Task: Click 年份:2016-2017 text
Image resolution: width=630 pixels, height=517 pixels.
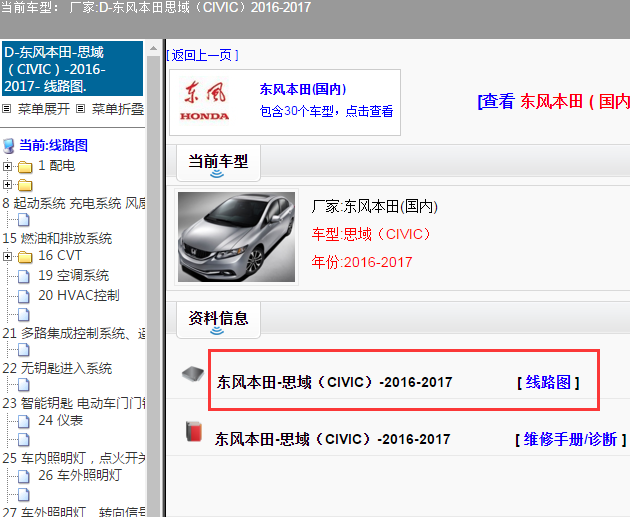Action: 362,262
